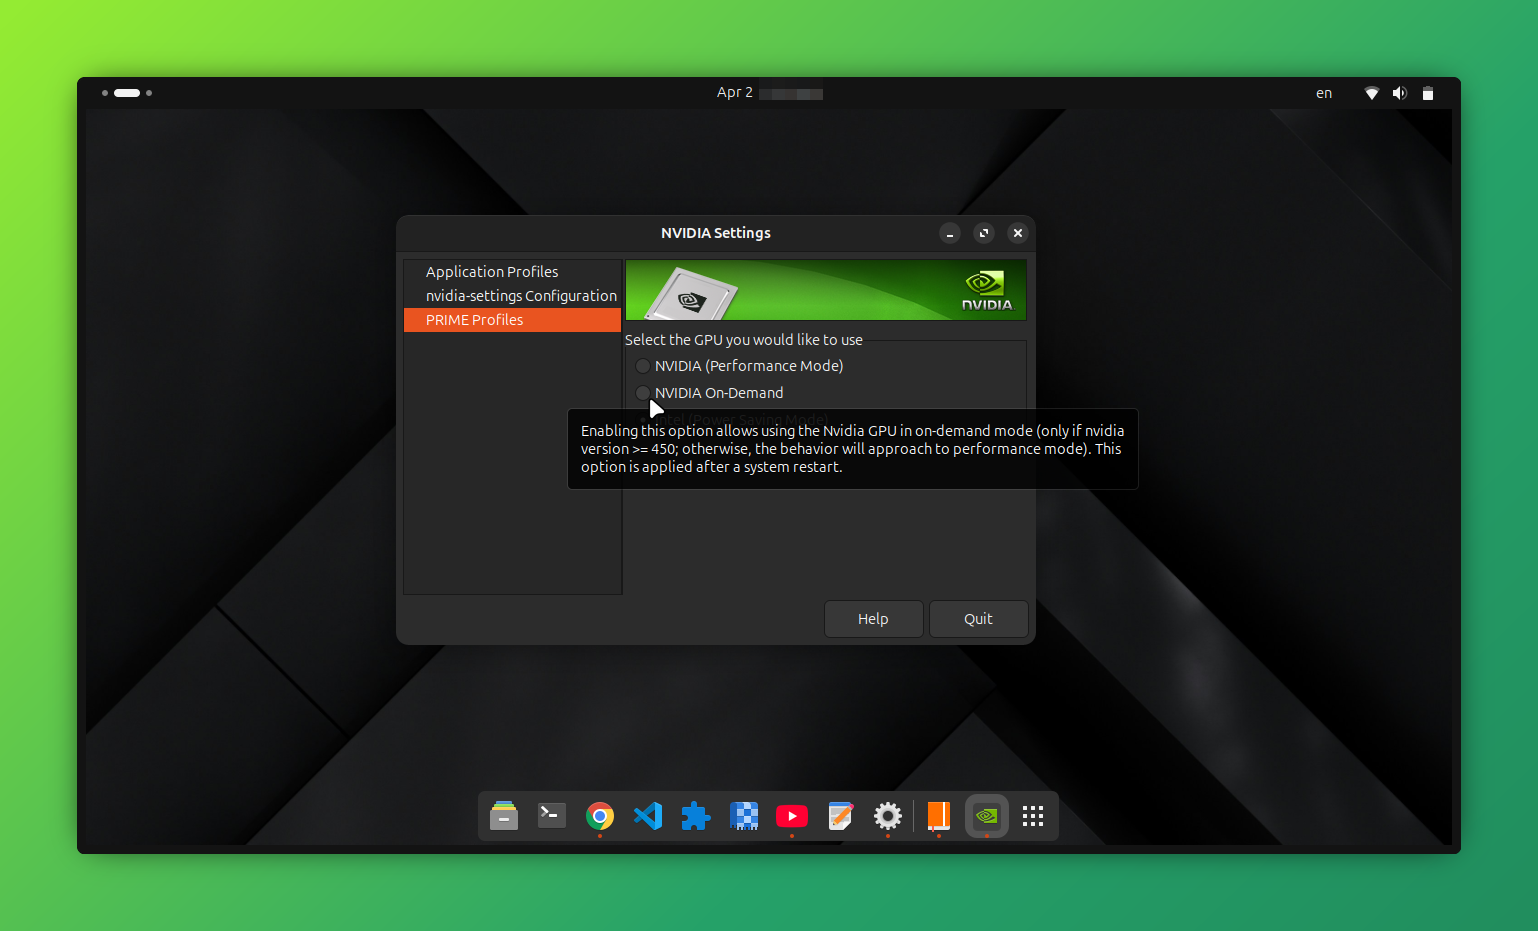Select Intel (Power Saving Mode) option

(x=643, y=419)
